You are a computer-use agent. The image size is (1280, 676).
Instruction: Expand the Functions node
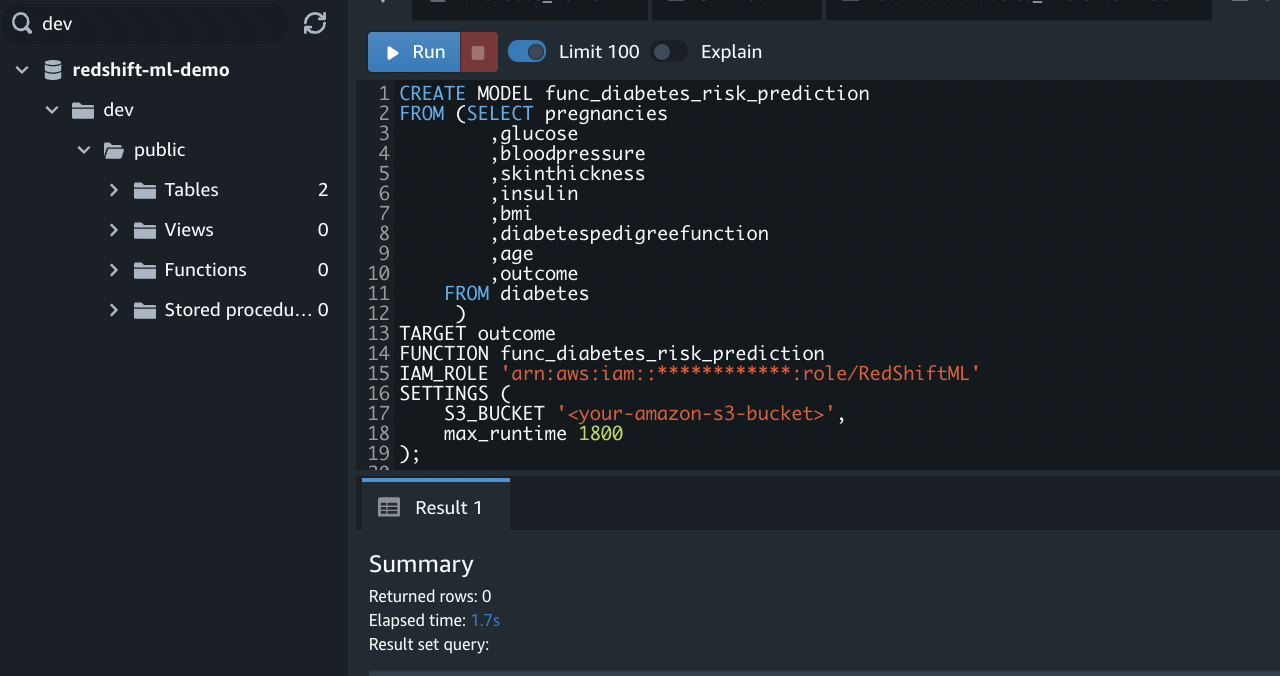(x=114, y=270)
